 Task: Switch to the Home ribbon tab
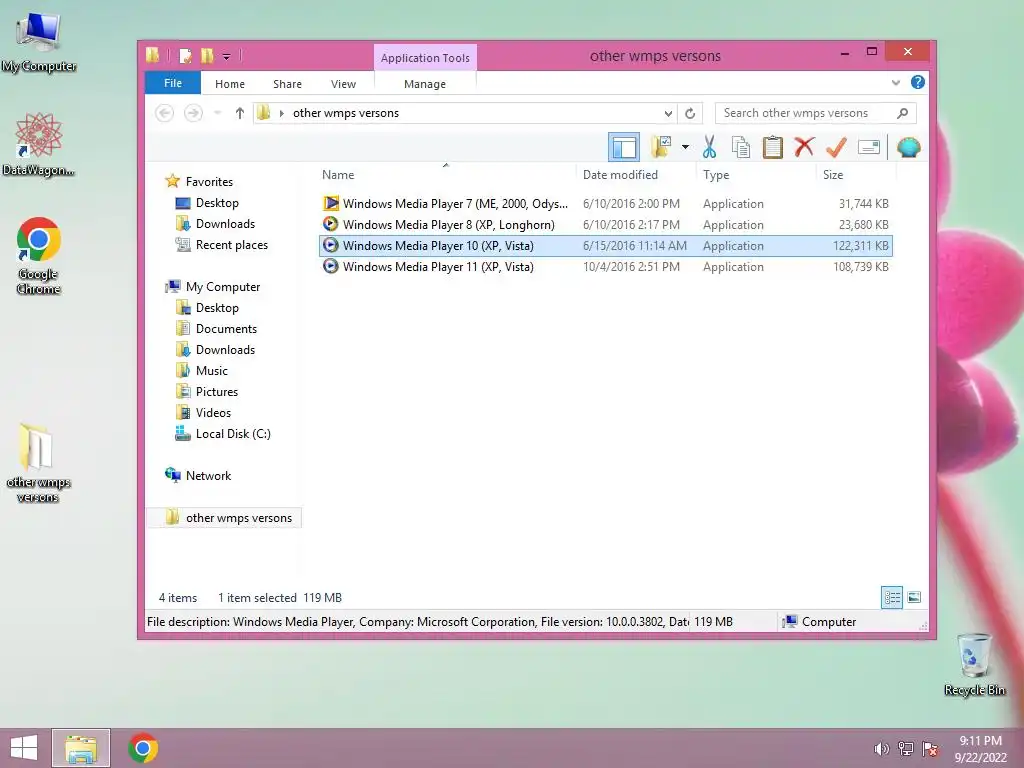tap(230, 84)
